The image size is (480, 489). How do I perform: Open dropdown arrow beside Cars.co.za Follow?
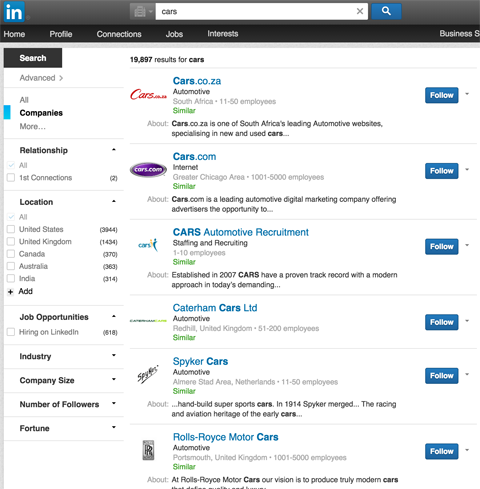coord(467,94)
